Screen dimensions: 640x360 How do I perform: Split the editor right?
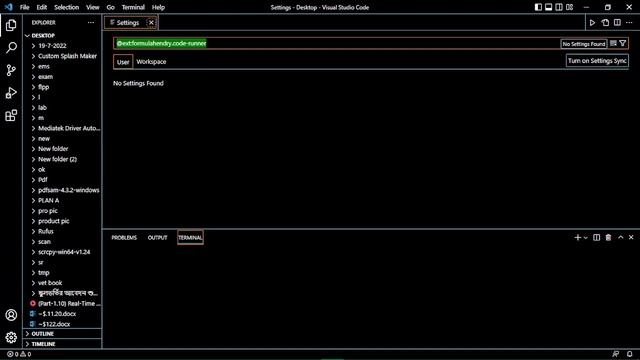click(617, 23)
